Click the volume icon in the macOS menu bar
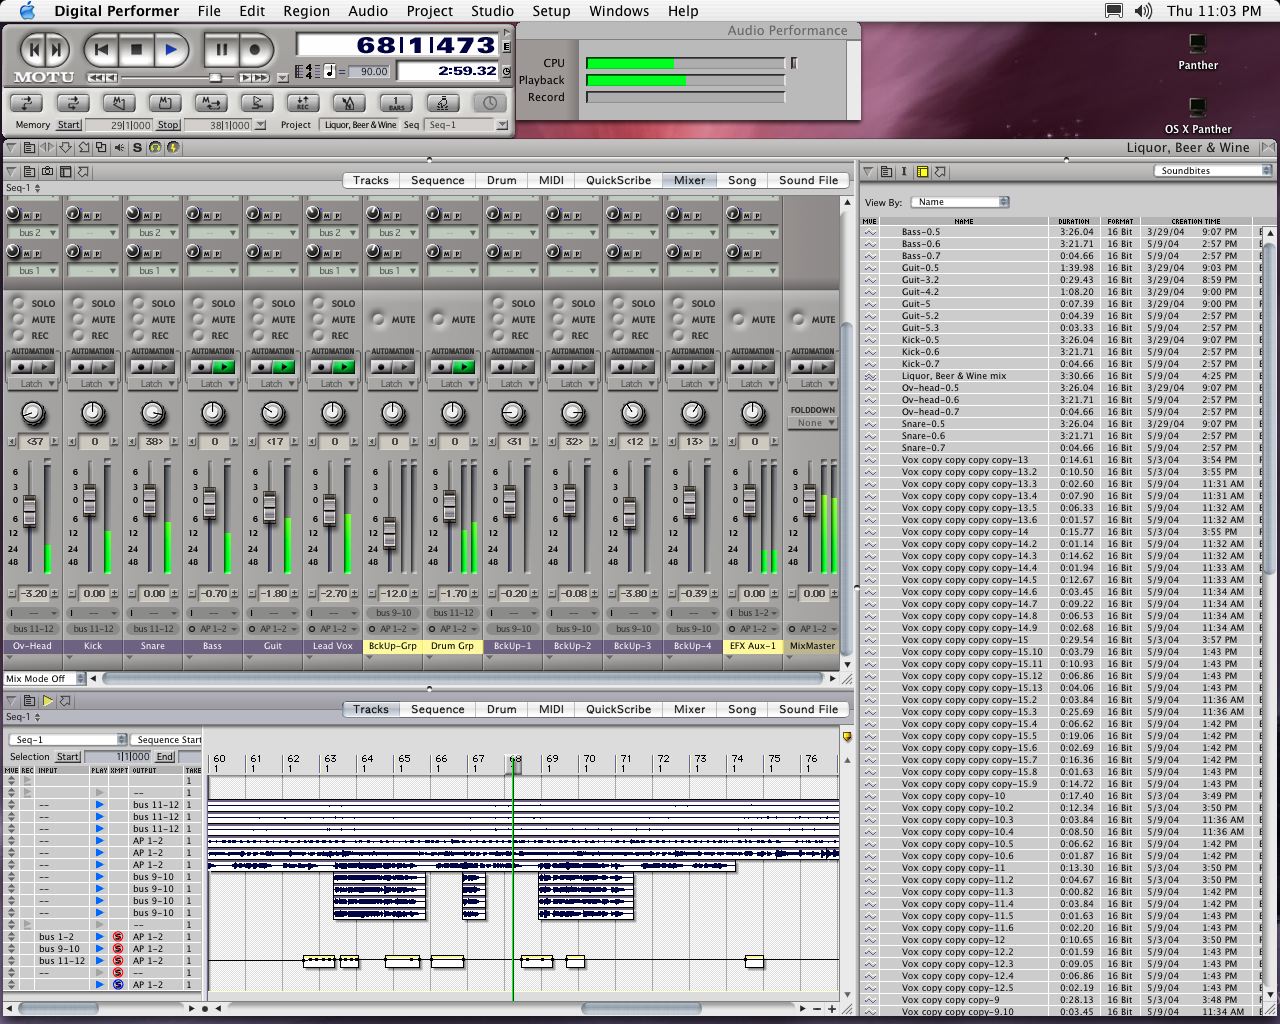 (1143, 11)
